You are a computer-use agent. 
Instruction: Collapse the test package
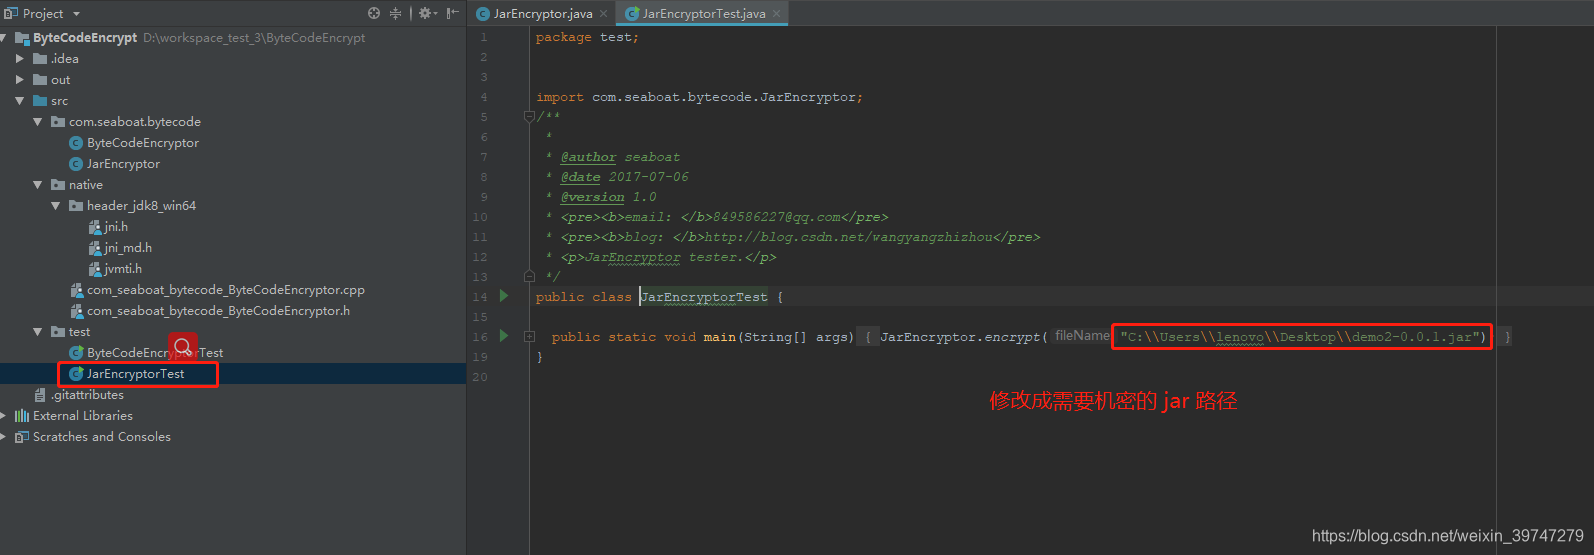pyautogui.click(x=38, y=332)
